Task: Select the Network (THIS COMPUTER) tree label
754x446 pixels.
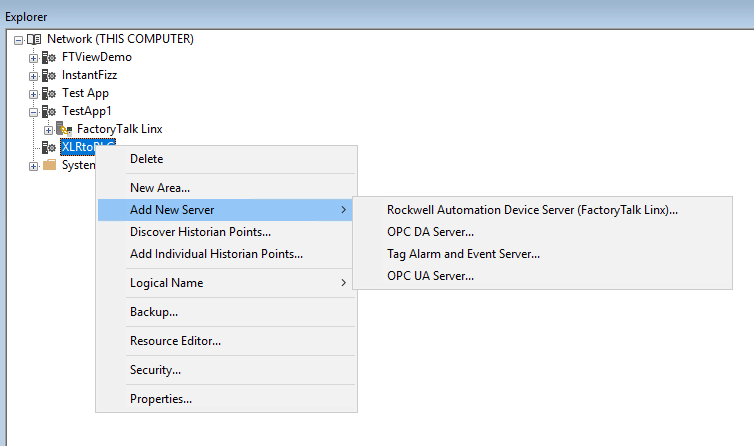Action: (120, 39)
